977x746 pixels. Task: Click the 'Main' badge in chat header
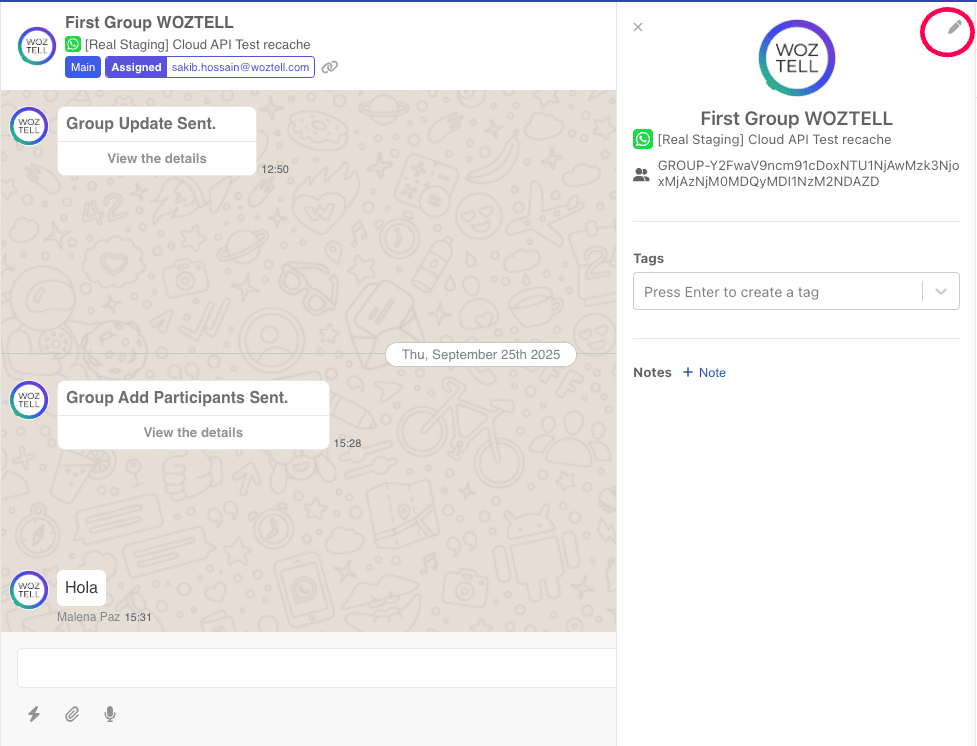[x=83, y=67]
